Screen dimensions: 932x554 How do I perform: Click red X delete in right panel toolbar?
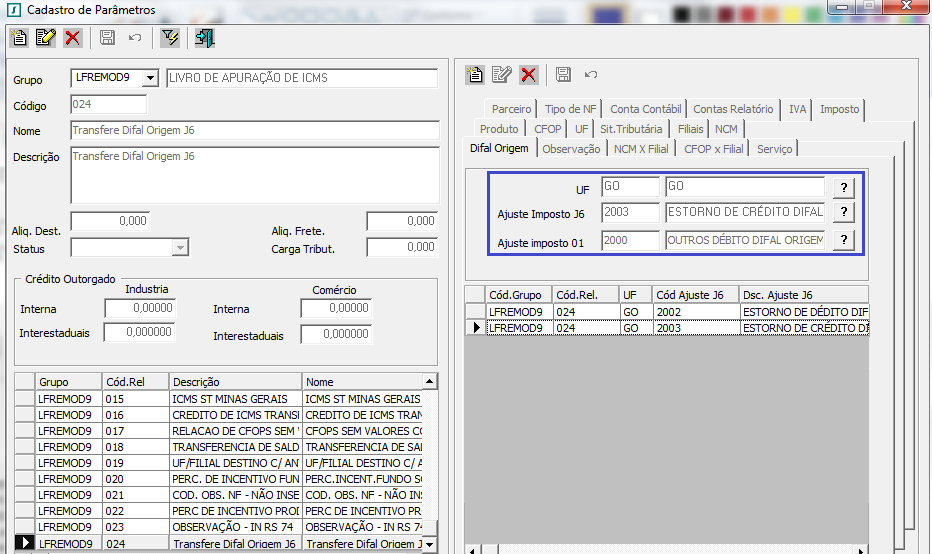[x=528, y=74]
